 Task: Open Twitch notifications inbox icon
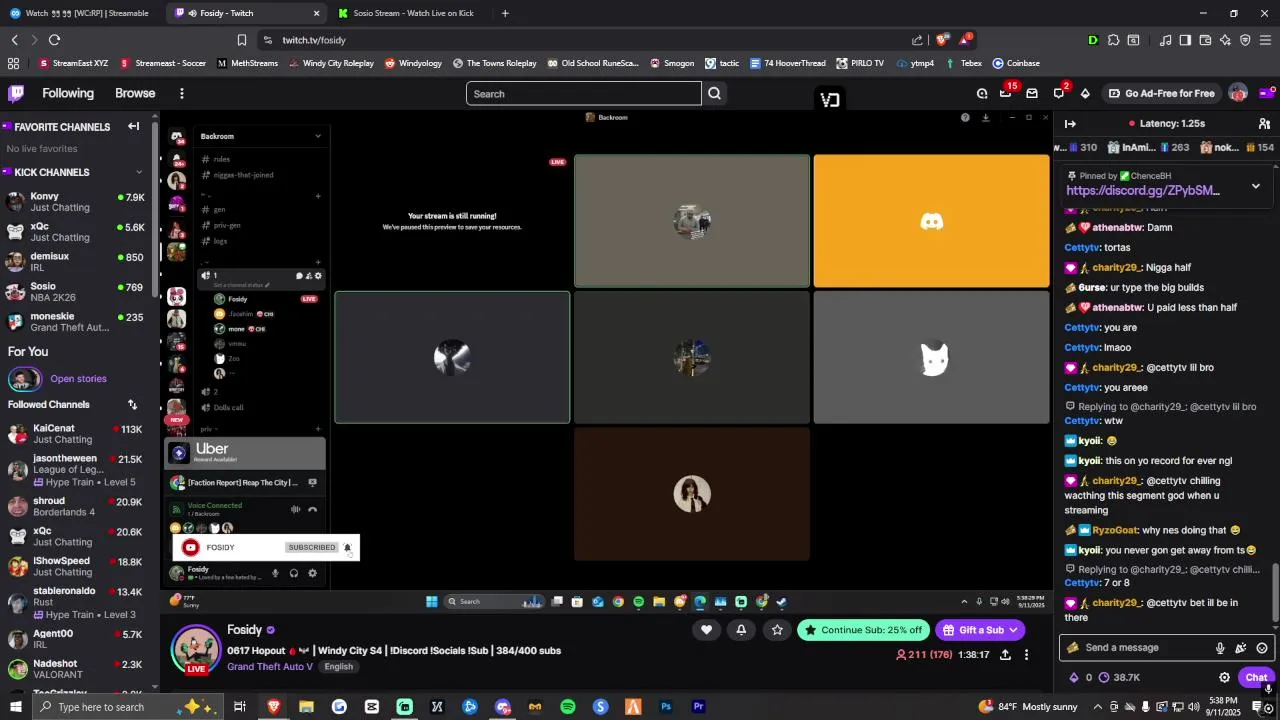1032,93
